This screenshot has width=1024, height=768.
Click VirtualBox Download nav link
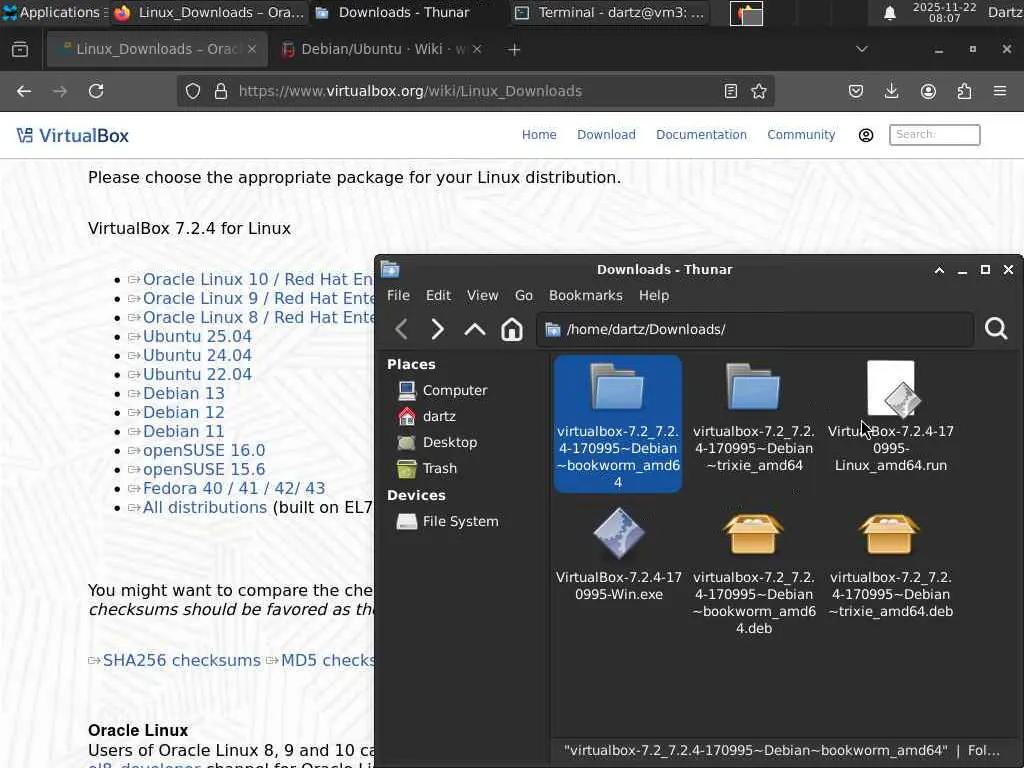[x=606, y=135]
